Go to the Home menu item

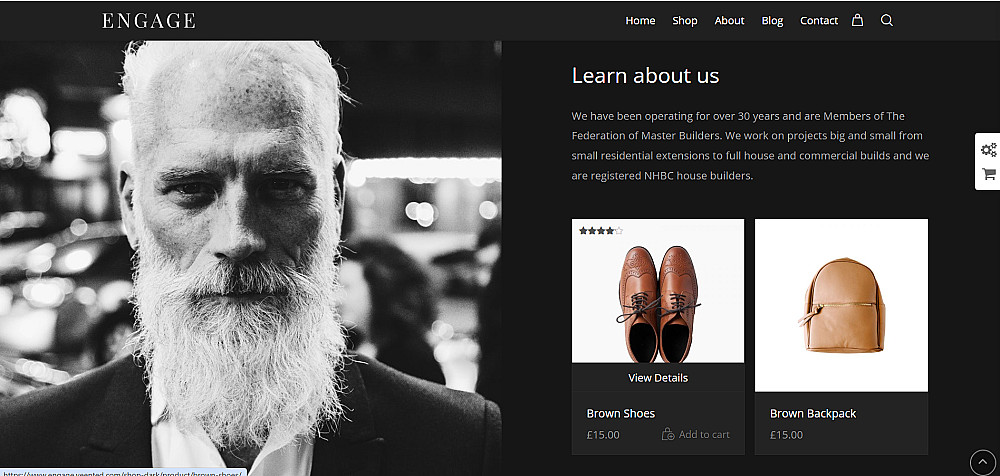pos(640,20)
